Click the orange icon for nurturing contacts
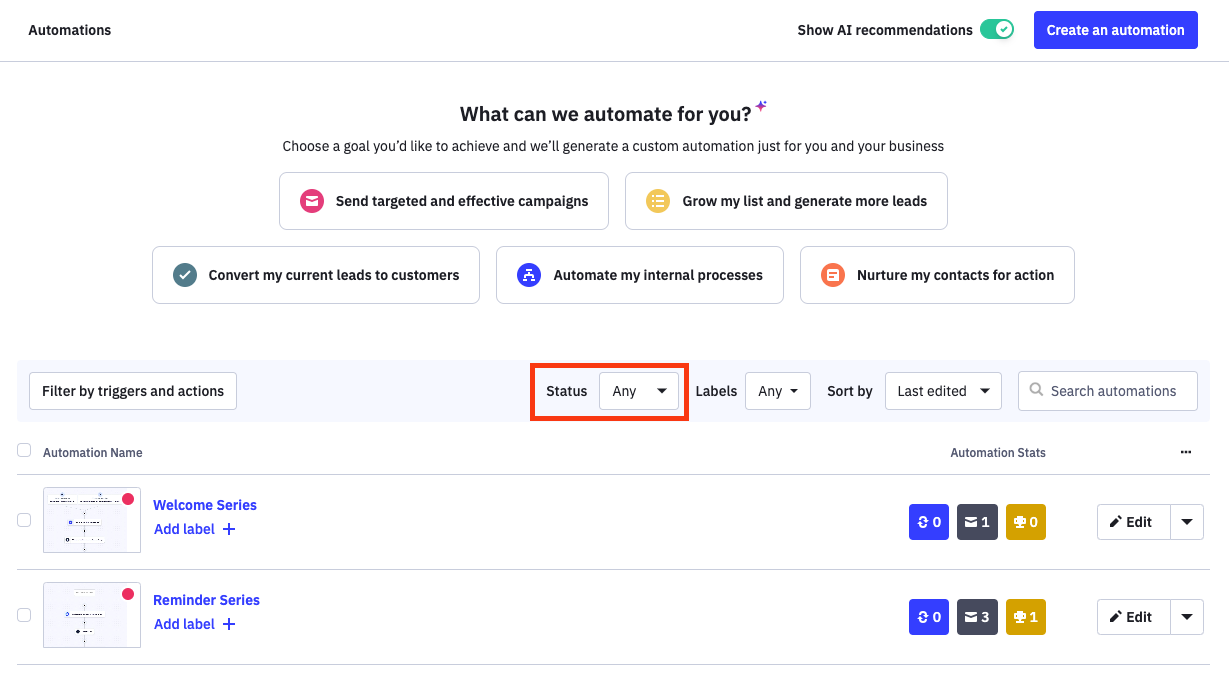The height and width of the screenshot is (674, 1229). (833, 275)
